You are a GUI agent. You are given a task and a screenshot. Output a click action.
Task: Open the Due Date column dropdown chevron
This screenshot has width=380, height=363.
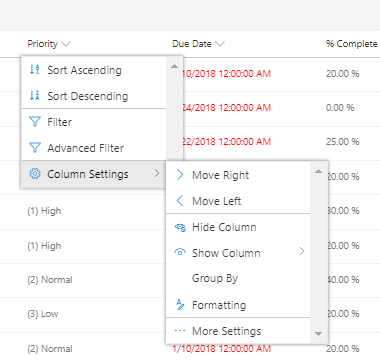click(220, 44)
